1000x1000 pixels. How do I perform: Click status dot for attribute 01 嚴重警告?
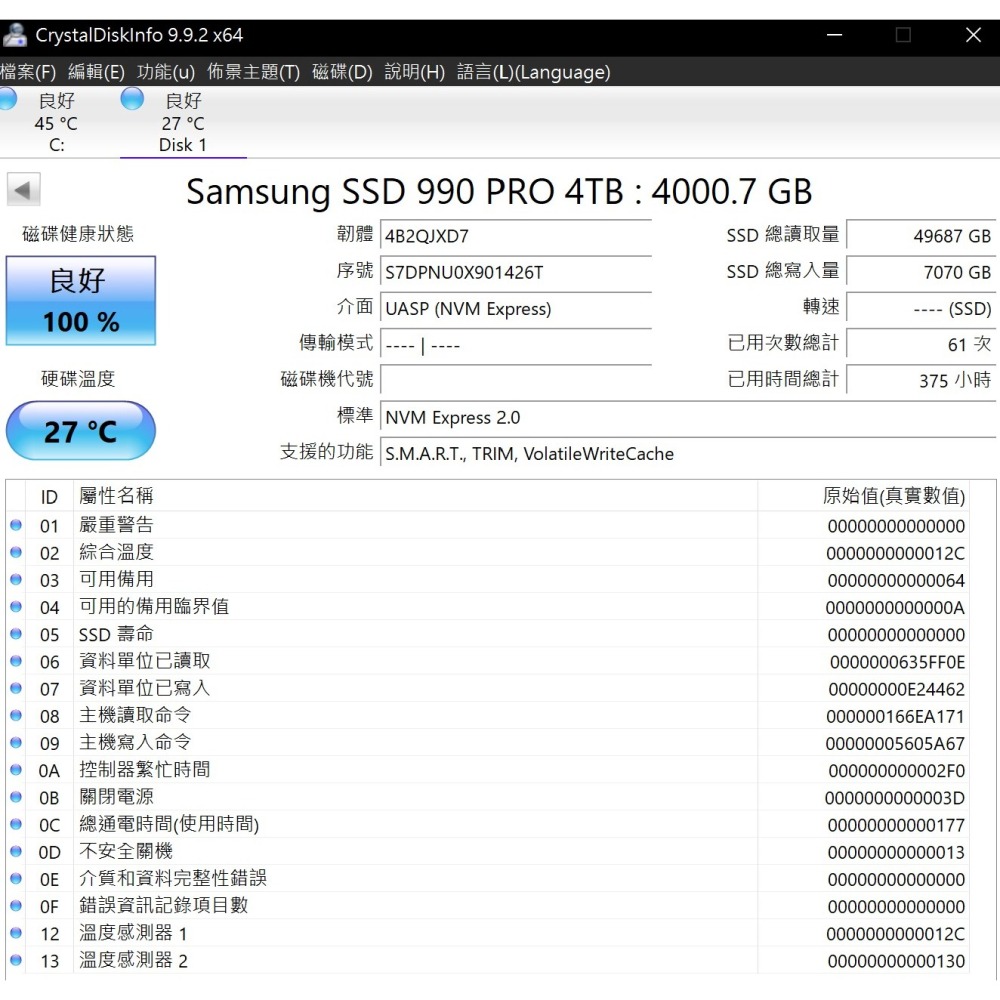click(x=16, y=525)
